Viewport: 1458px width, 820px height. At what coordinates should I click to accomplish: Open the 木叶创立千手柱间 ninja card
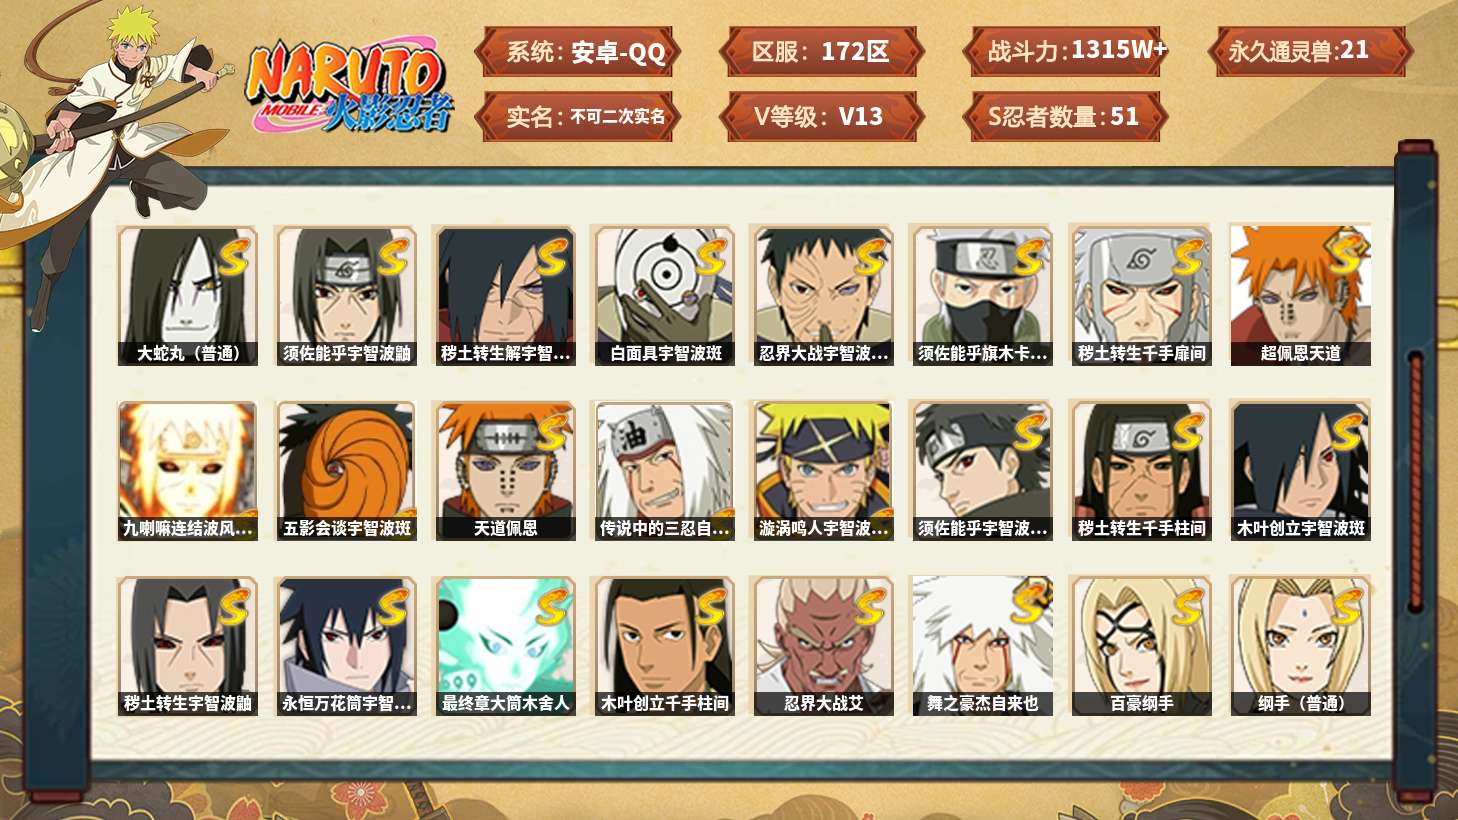pyautogui.click(x=665, y=646)
